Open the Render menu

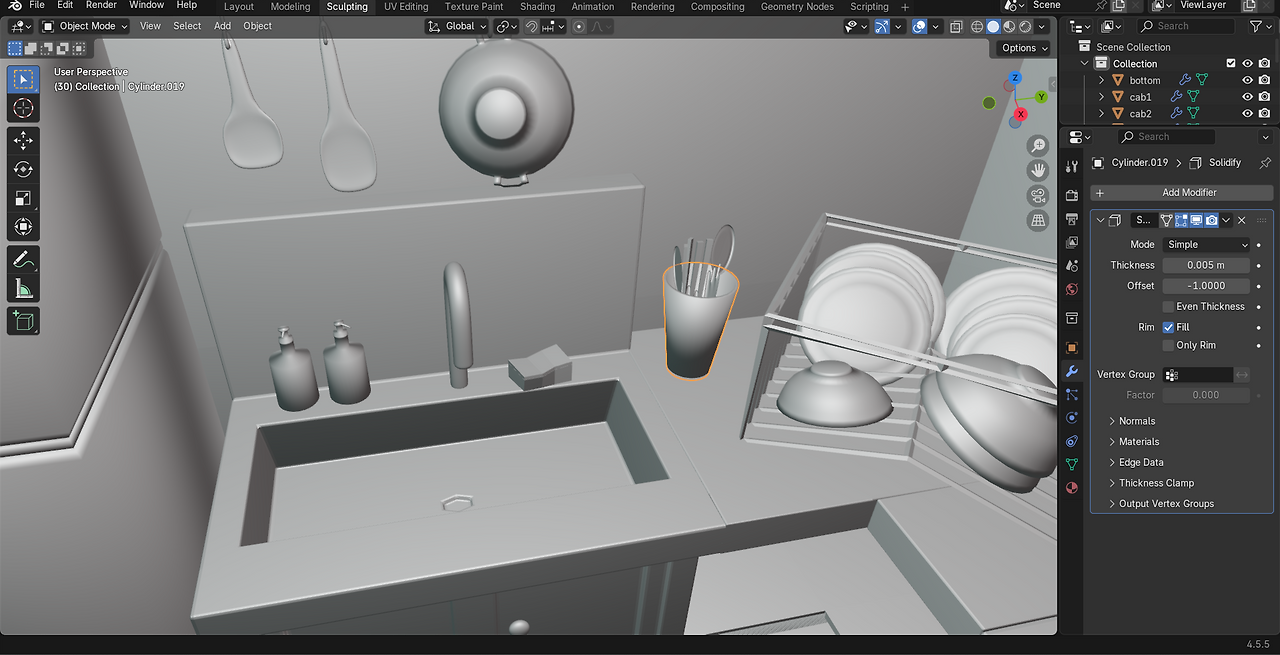pyautogui.click(x=101, y=6)
